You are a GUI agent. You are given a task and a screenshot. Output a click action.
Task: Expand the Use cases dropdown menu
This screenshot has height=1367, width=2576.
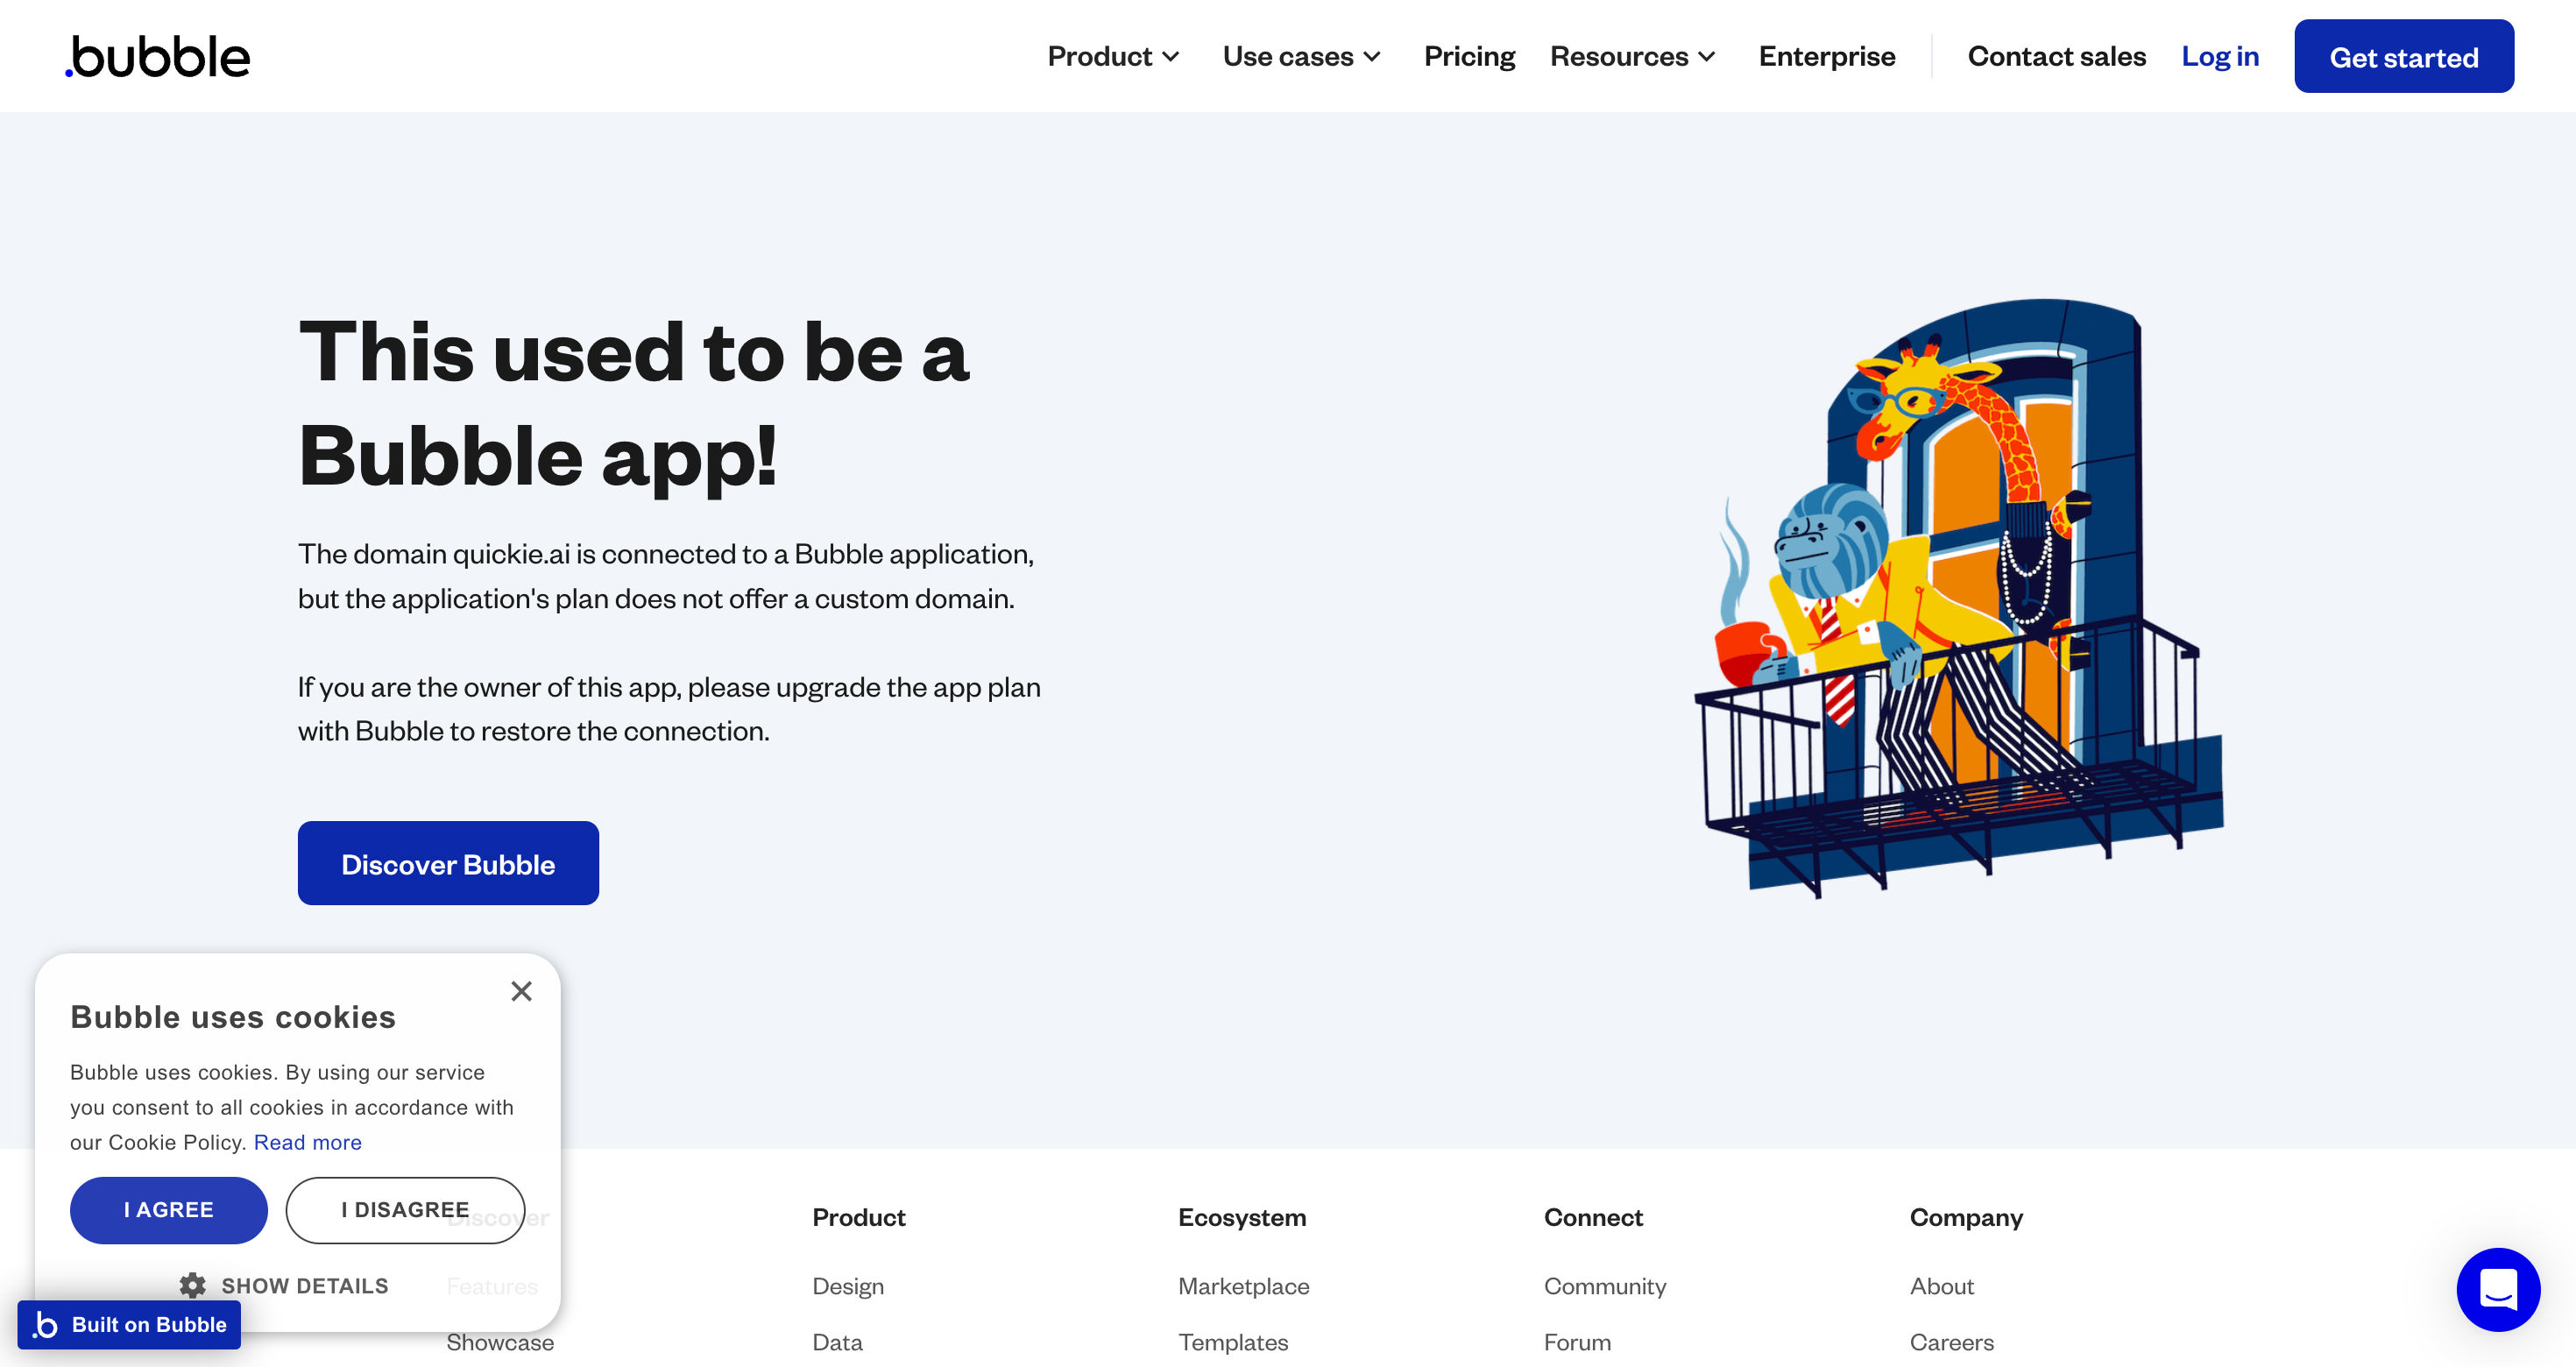pos(1302,57)
